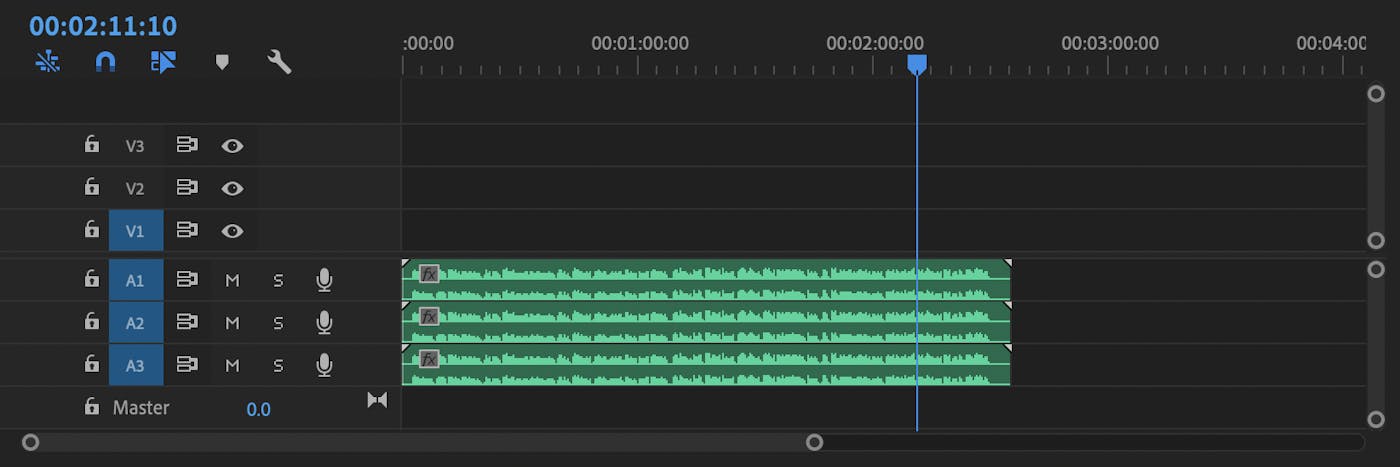The image size is (1400, 467).
Task: Open fx badge on A1 clip
Action: tap(429, 274)
